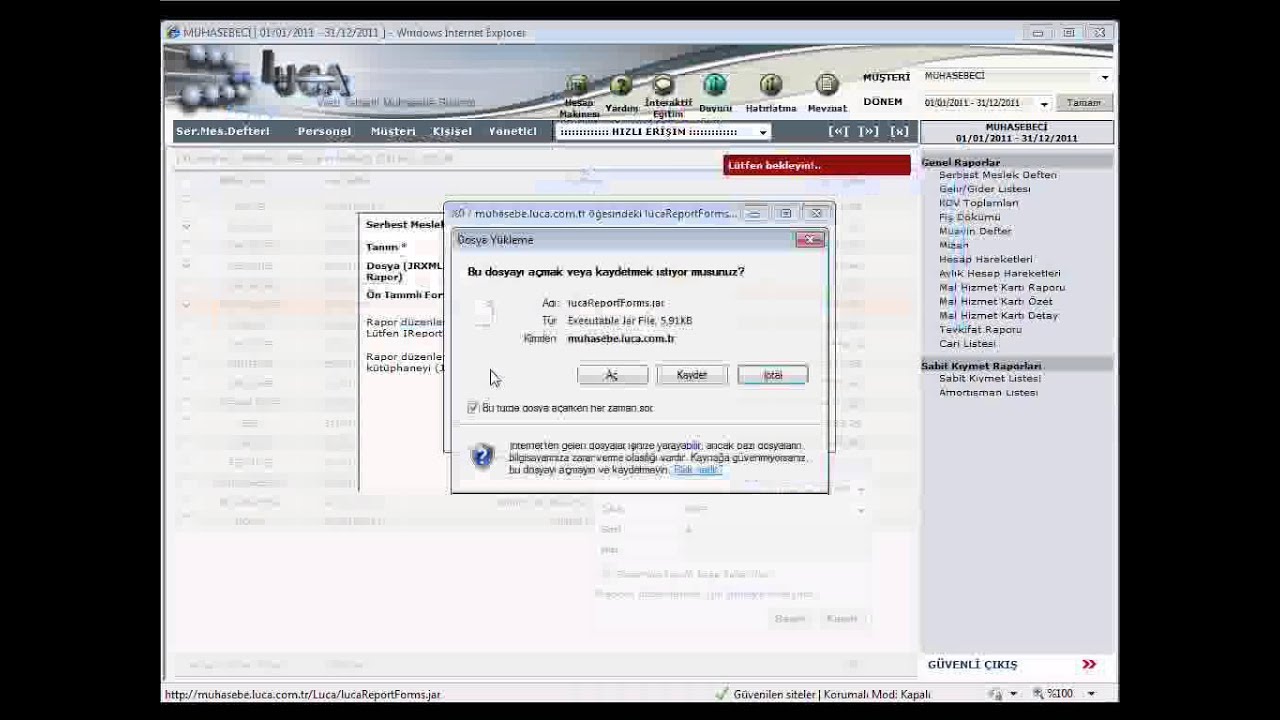
Task: Open Serbest Meslek Defteri report
Action: tap(997, 175)
